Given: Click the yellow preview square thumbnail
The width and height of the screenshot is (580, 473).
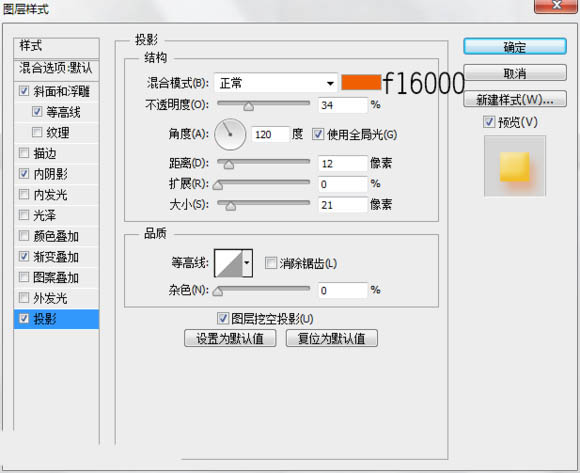Looking at the screenshot, I should tap(515, 167).
